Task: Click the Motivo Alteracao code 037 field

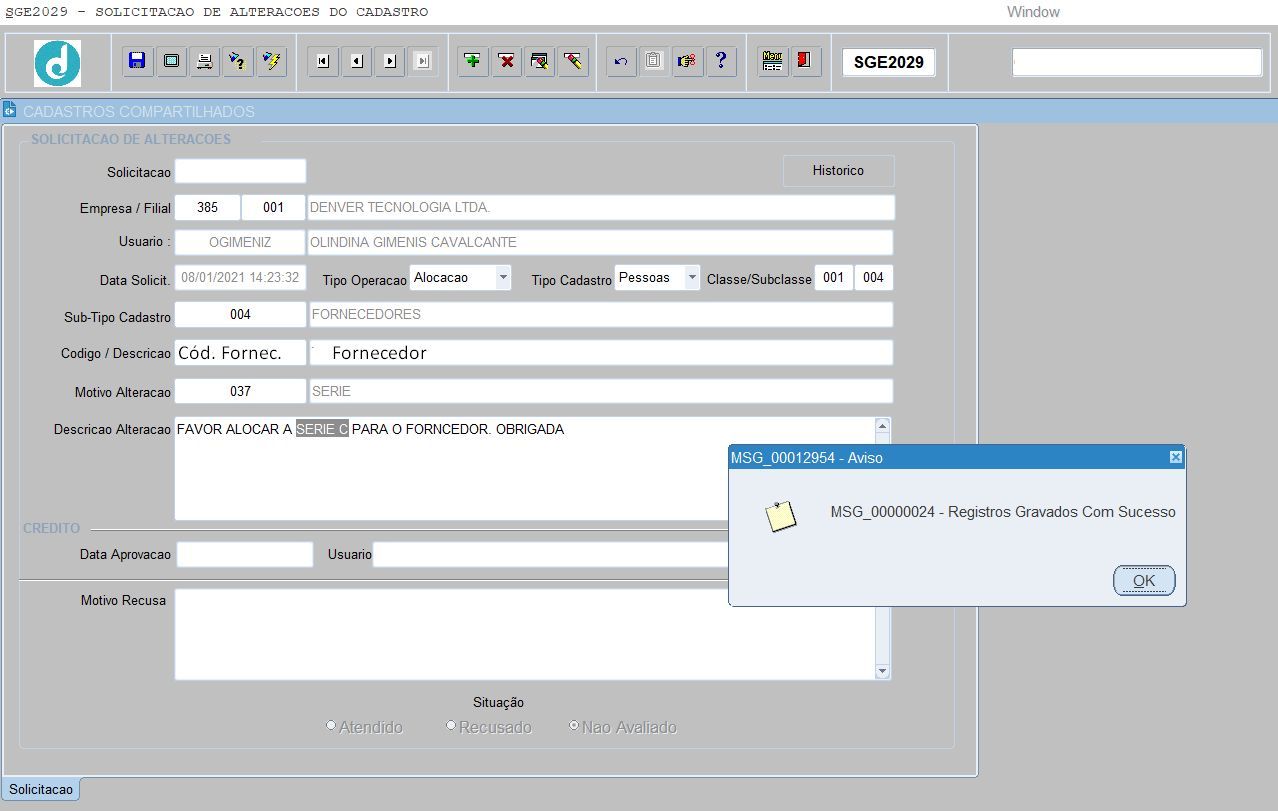Action: [x=240, y=391]
